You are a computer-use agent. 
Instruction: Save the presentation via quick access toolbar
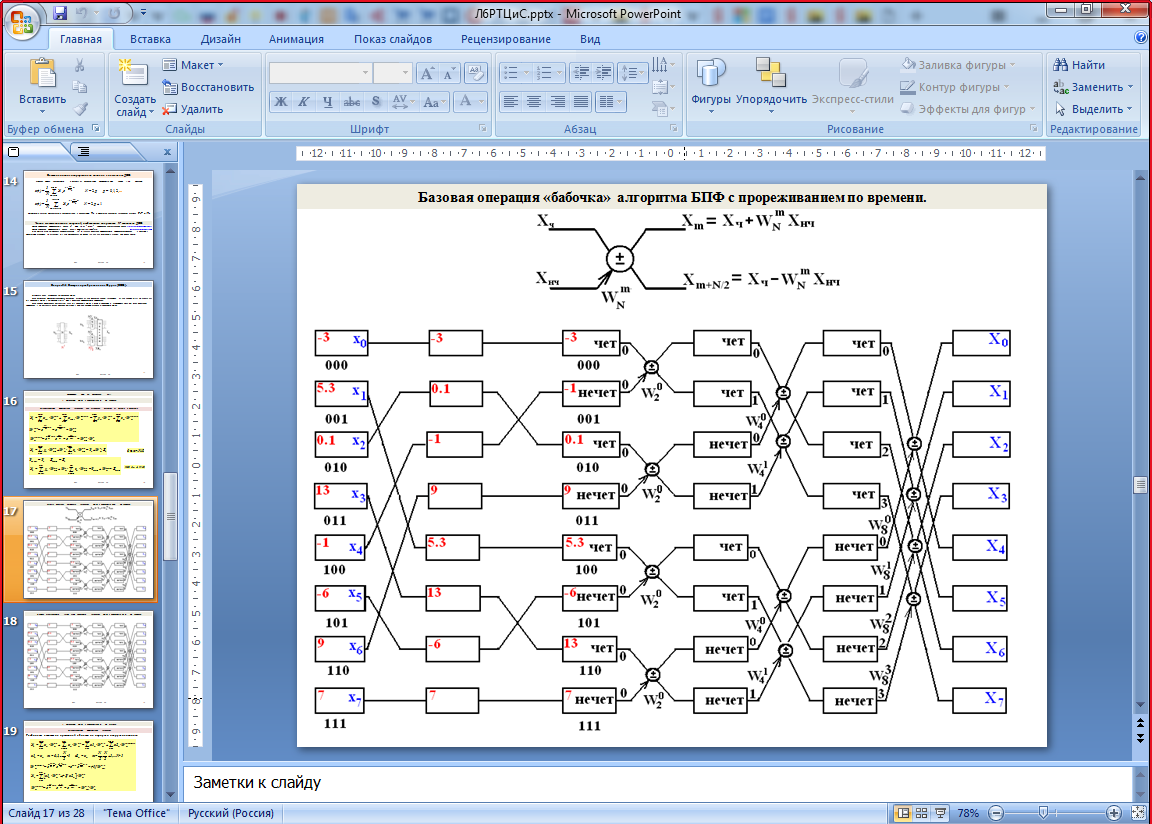coord(61,14)
